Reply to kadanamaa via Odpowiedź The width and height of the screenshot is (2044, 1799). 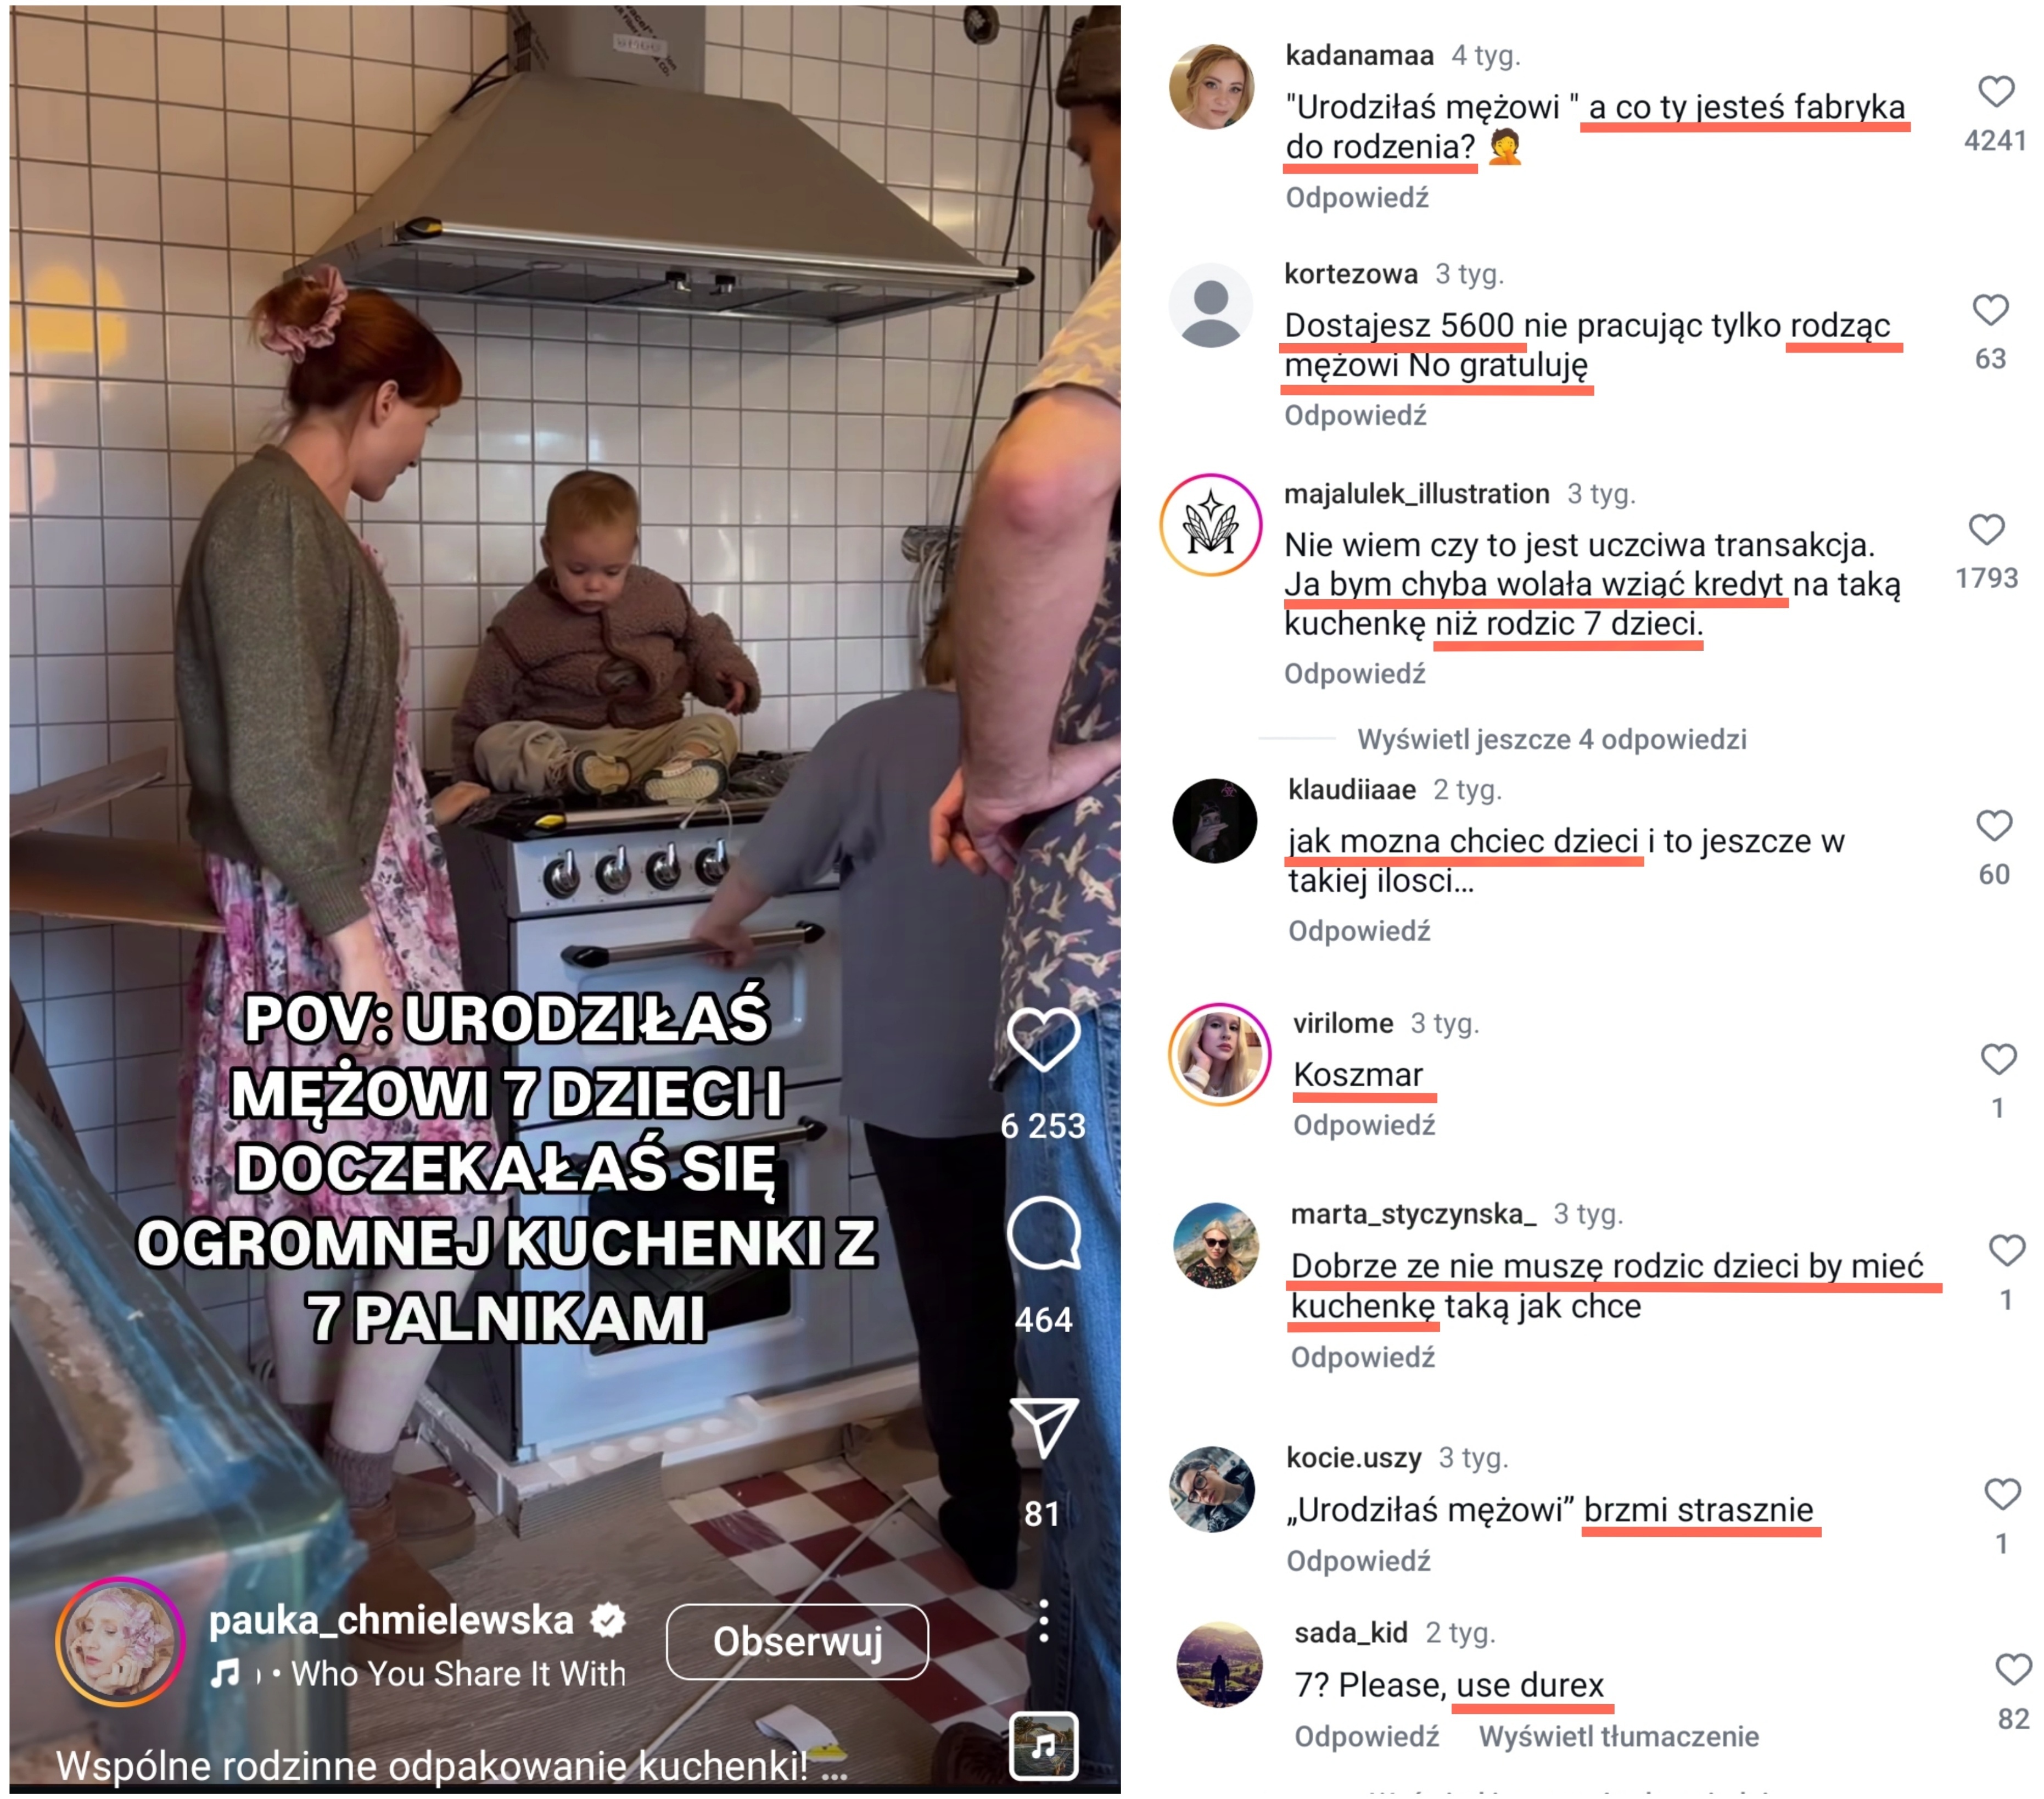click(1357, 198)
